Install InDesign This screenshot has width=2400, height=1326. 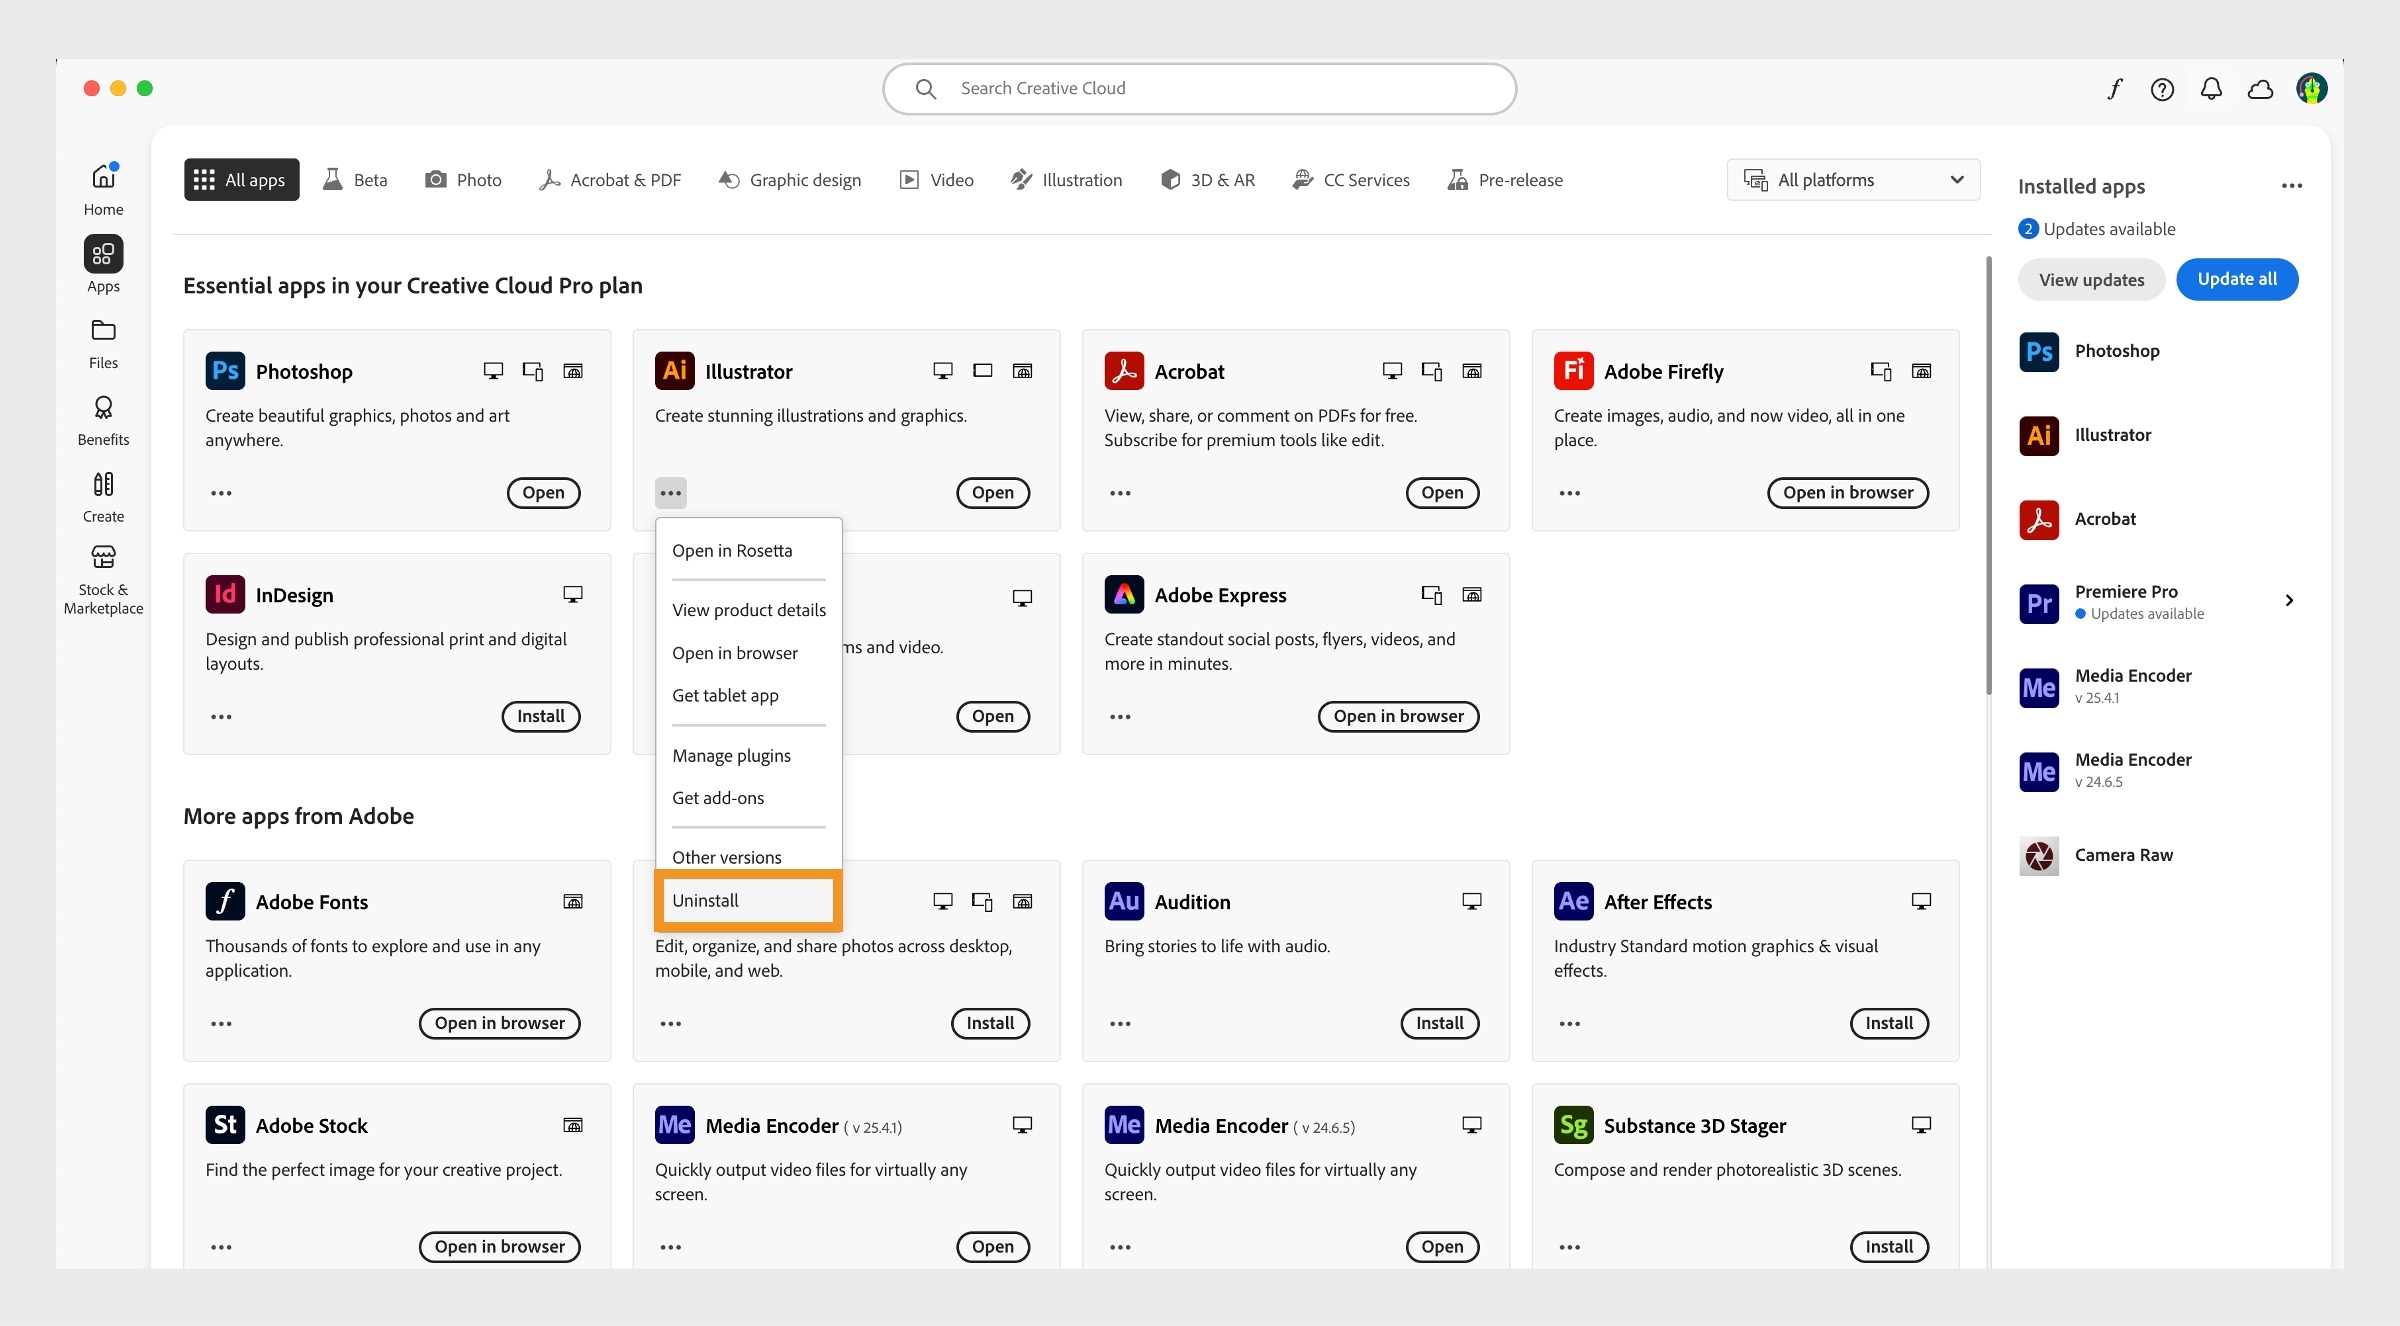540,716
